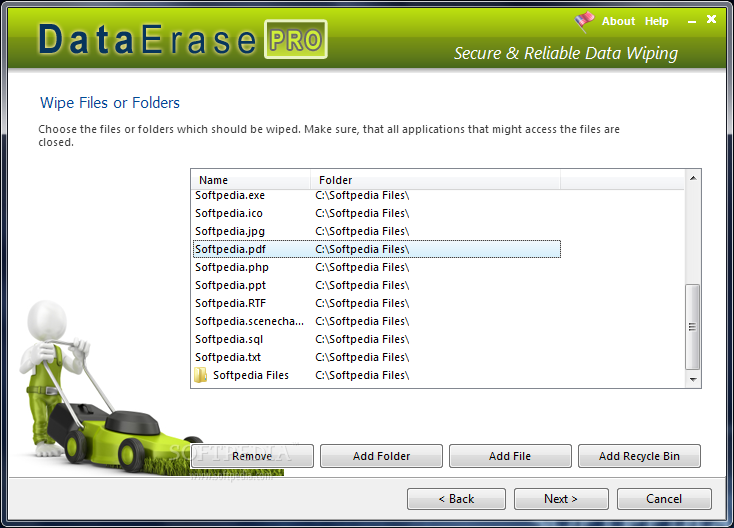The image size is (734, 528).
Task: Select the Softpedia.exe row
Action: [x=377, y=195]
